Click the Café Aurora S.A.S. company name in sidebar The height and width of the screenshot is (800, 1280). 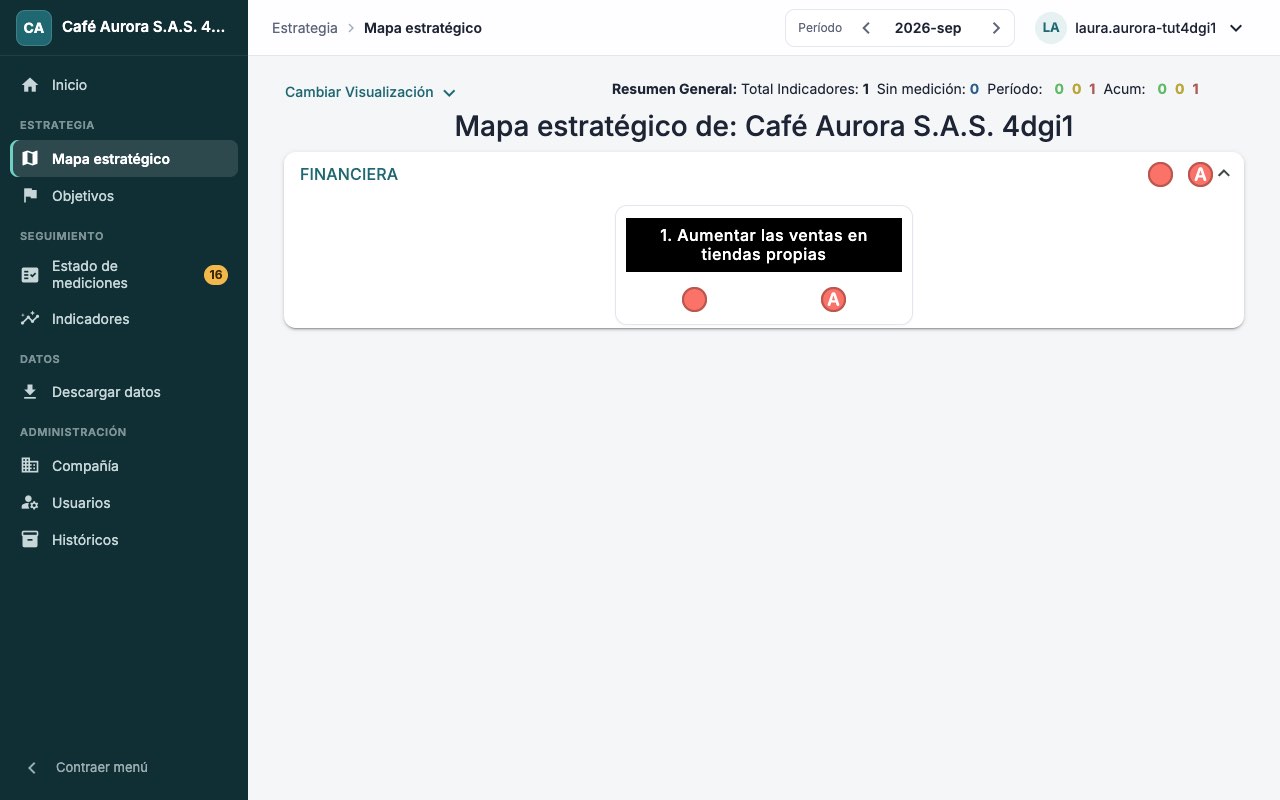[x=143, y=27]
